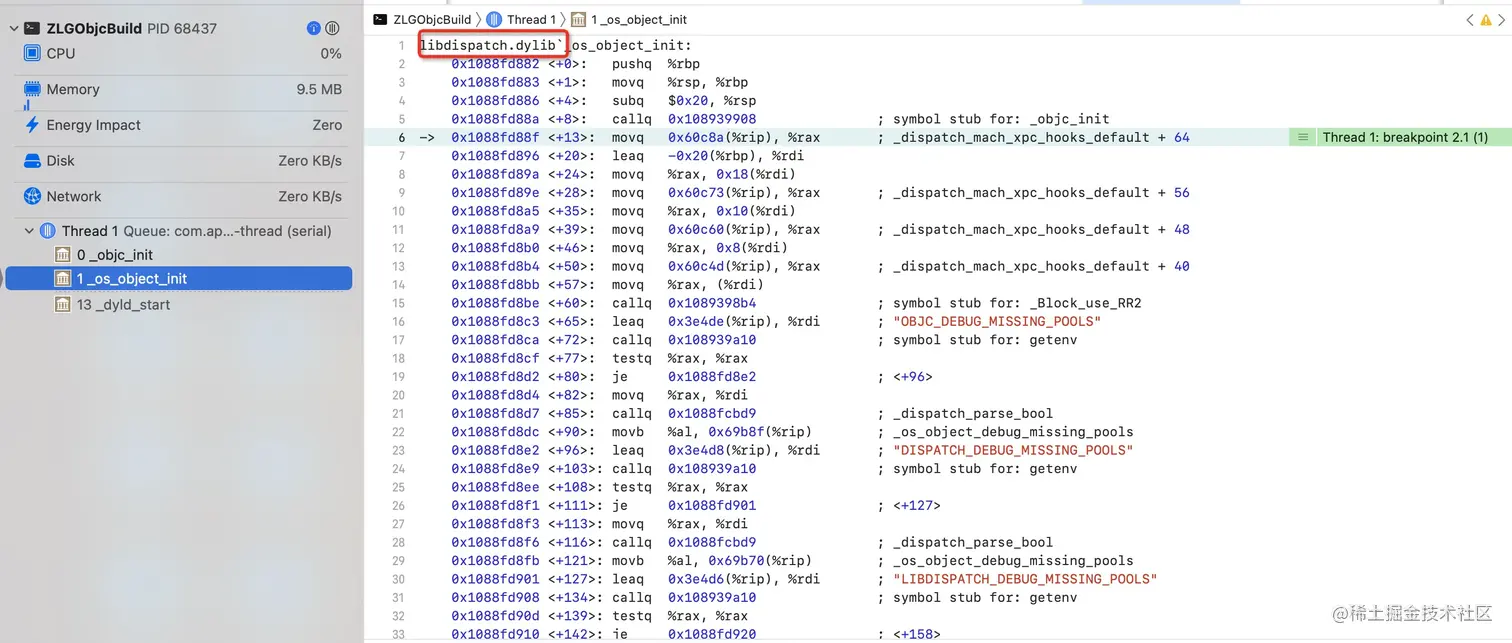
Task: Go to previous issue with left chevron
Action: [x=1470, y=20]
